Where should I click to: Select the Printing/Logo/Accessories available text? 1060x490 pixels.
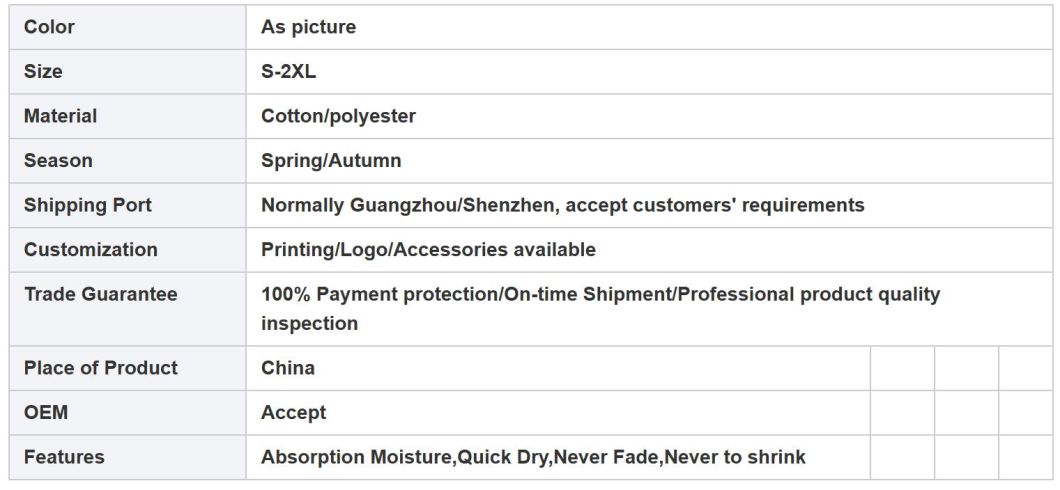tap(429, 249)
